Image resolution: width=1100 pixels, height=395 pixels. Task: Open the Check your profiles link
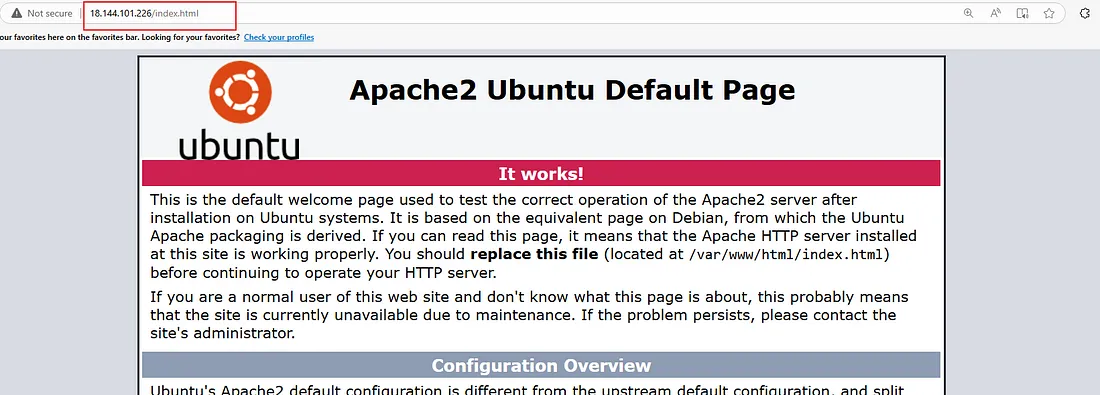click(x=279, y=37)
